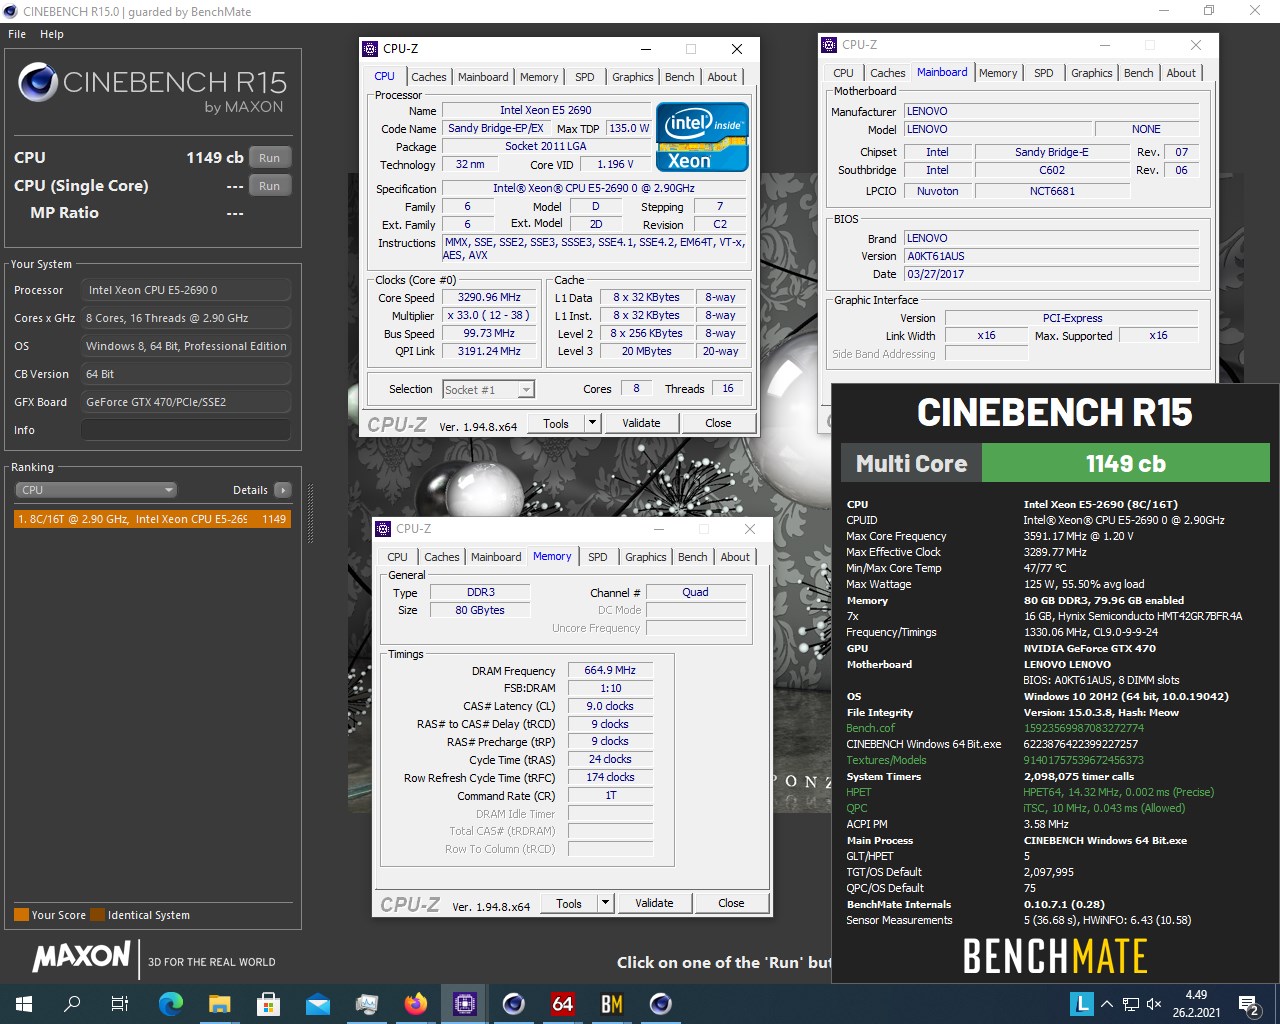Click Bench.cof in the BenchMate File Integrity list
The width and height of the screenshot is (1280, 1024).
[870, 728]
